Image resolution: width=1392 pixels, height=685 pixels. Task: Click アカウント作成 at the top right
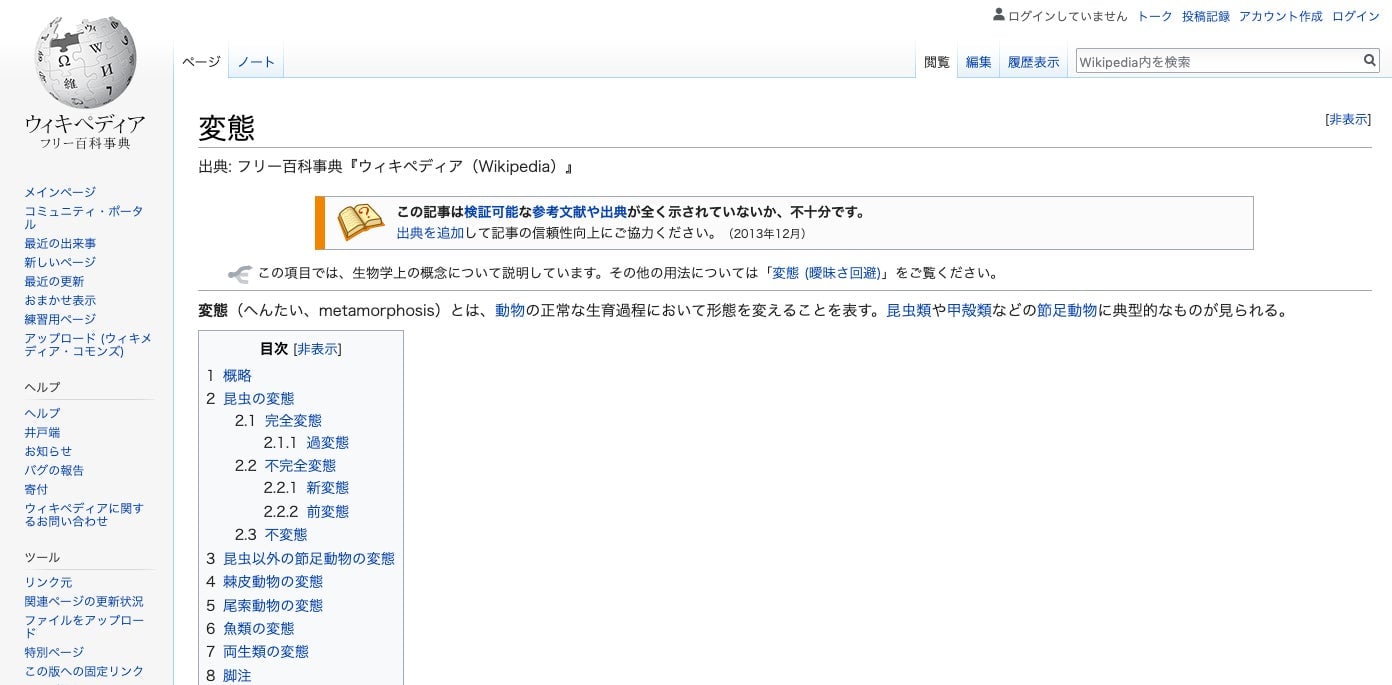[x=1280, y=15]
